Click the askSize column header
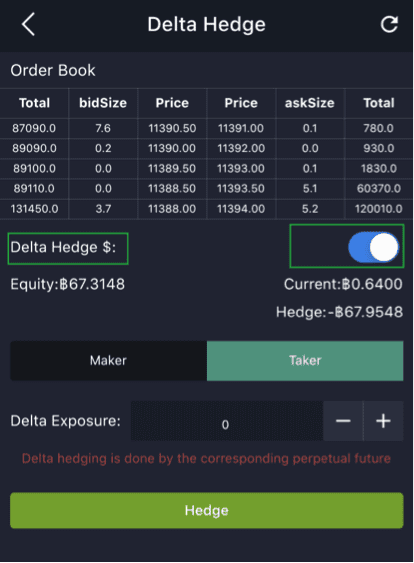The height and width of the screenshot is (563, 414). (x=310, y=103)
